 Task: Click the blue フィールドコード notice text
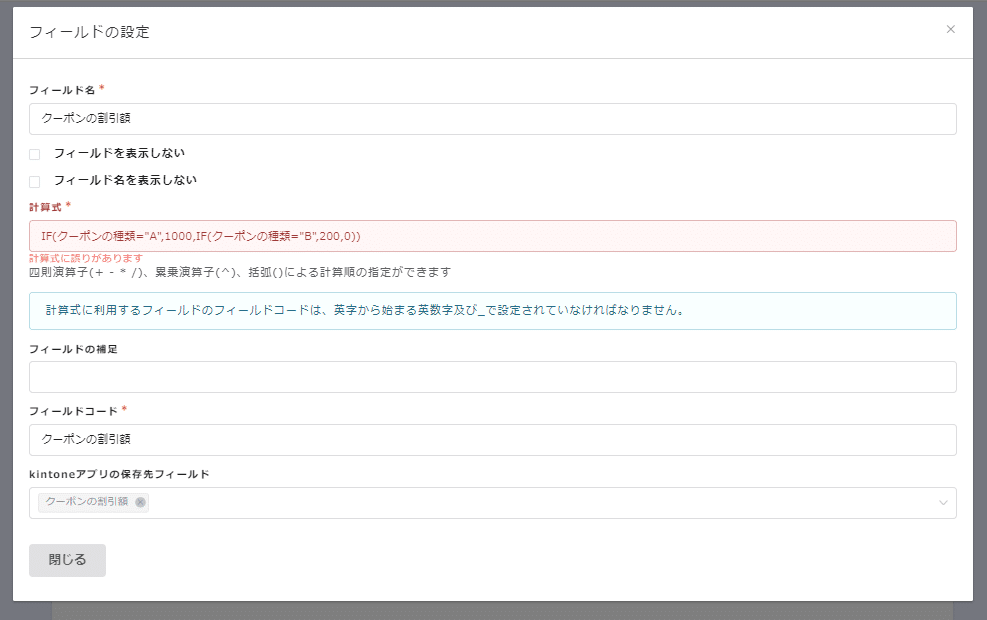tap(365, 310)
